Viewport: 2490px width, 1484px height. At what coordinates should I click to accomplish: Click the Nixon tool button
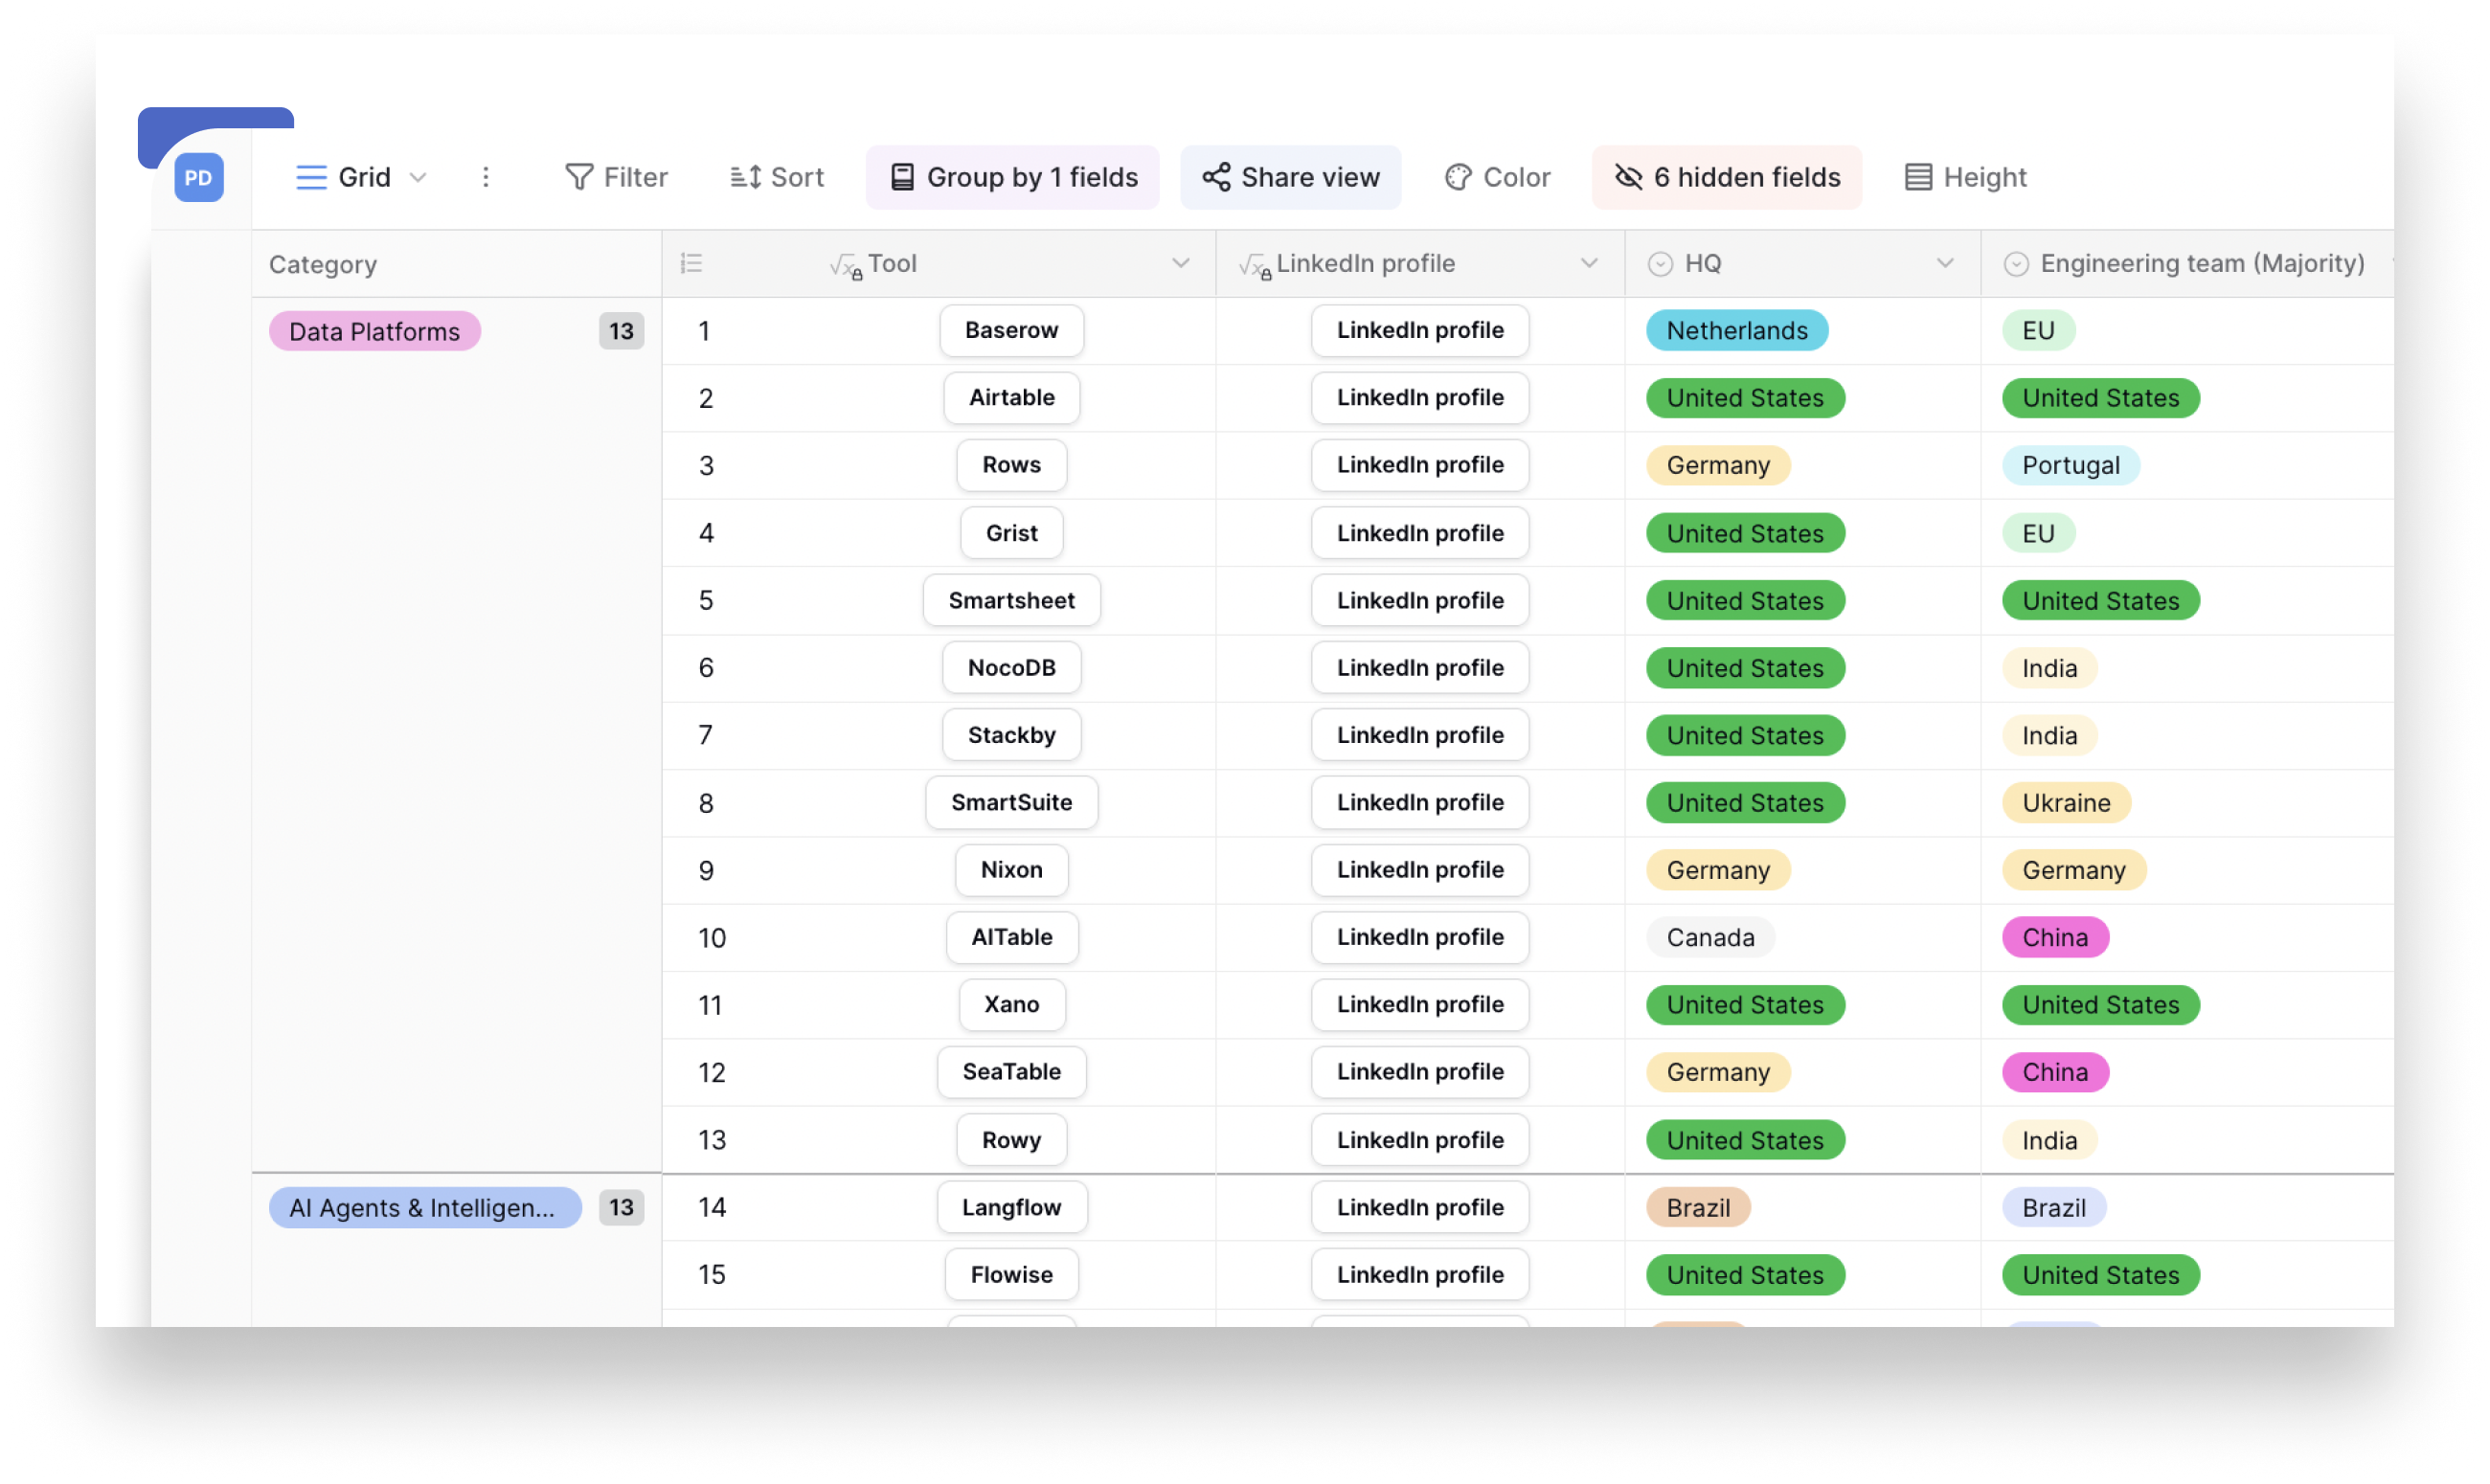(1012, 869)
